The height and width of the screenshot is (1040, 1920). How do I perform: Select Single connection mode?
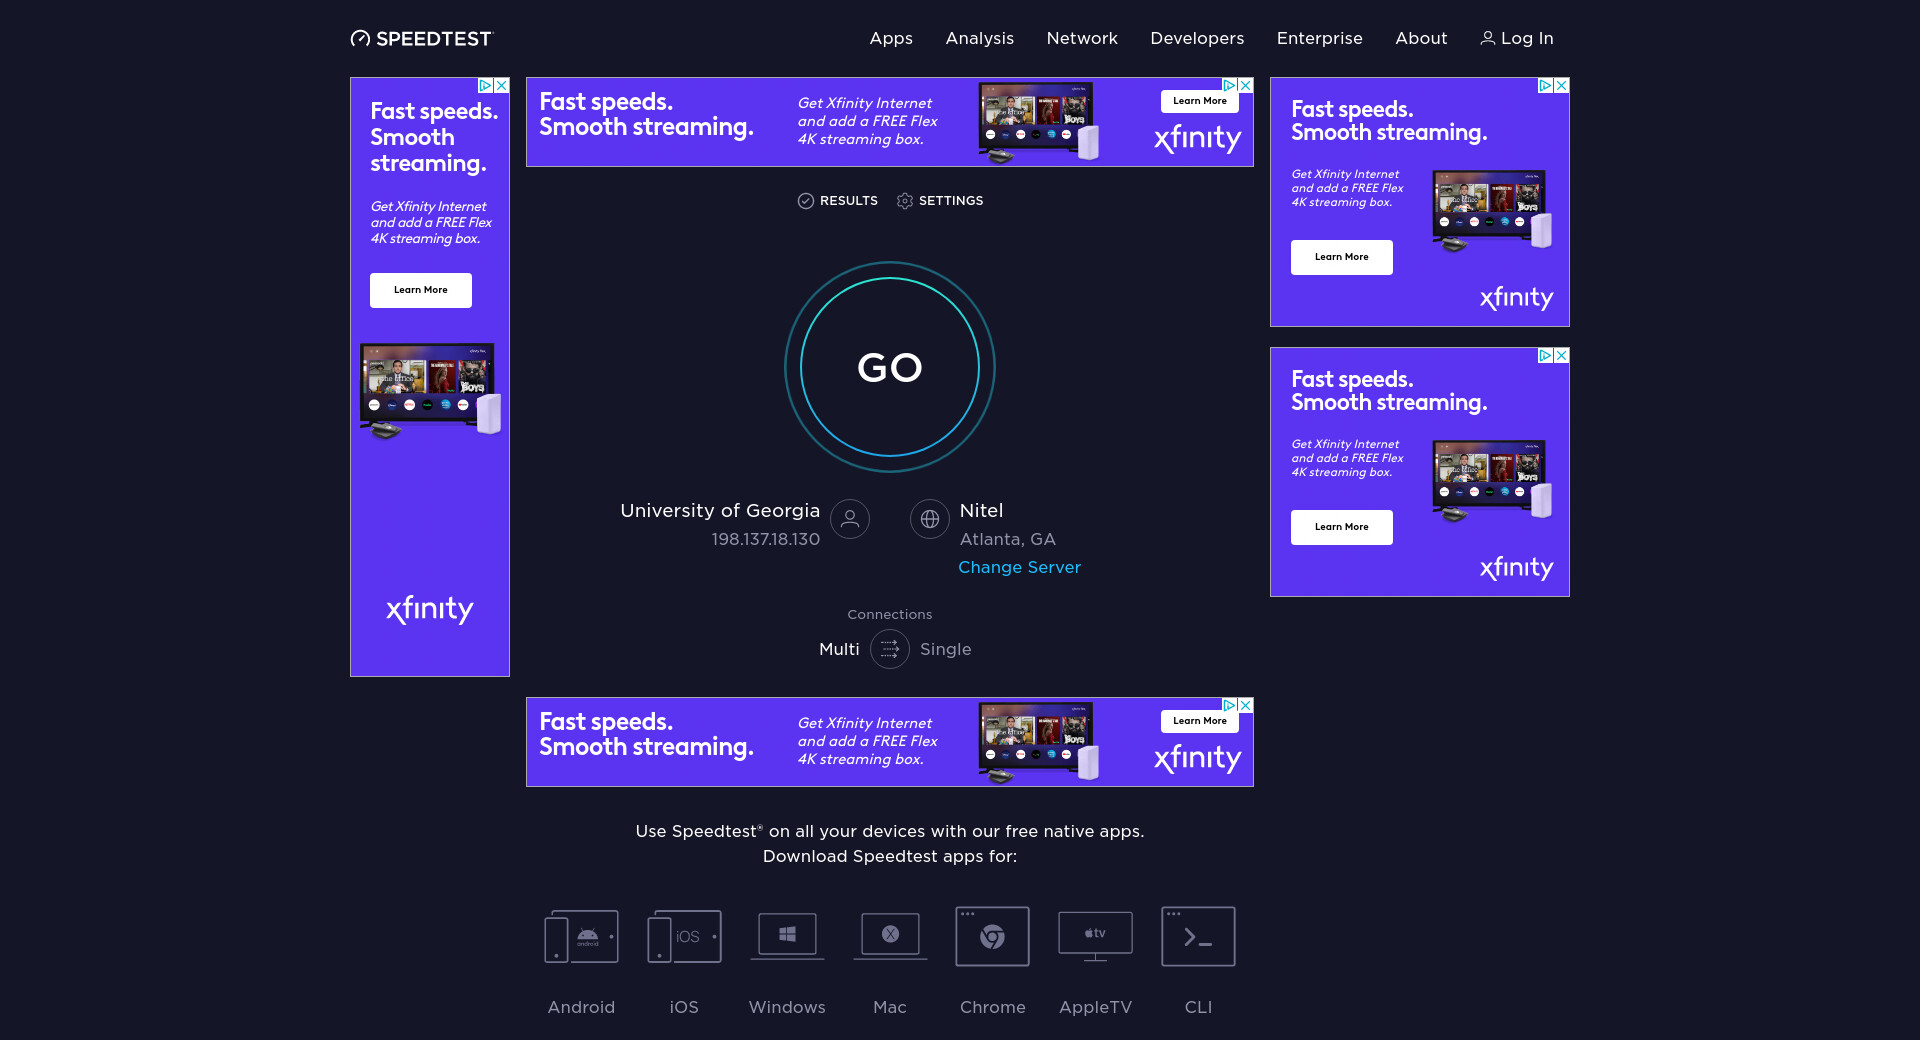tap(945, 649)
